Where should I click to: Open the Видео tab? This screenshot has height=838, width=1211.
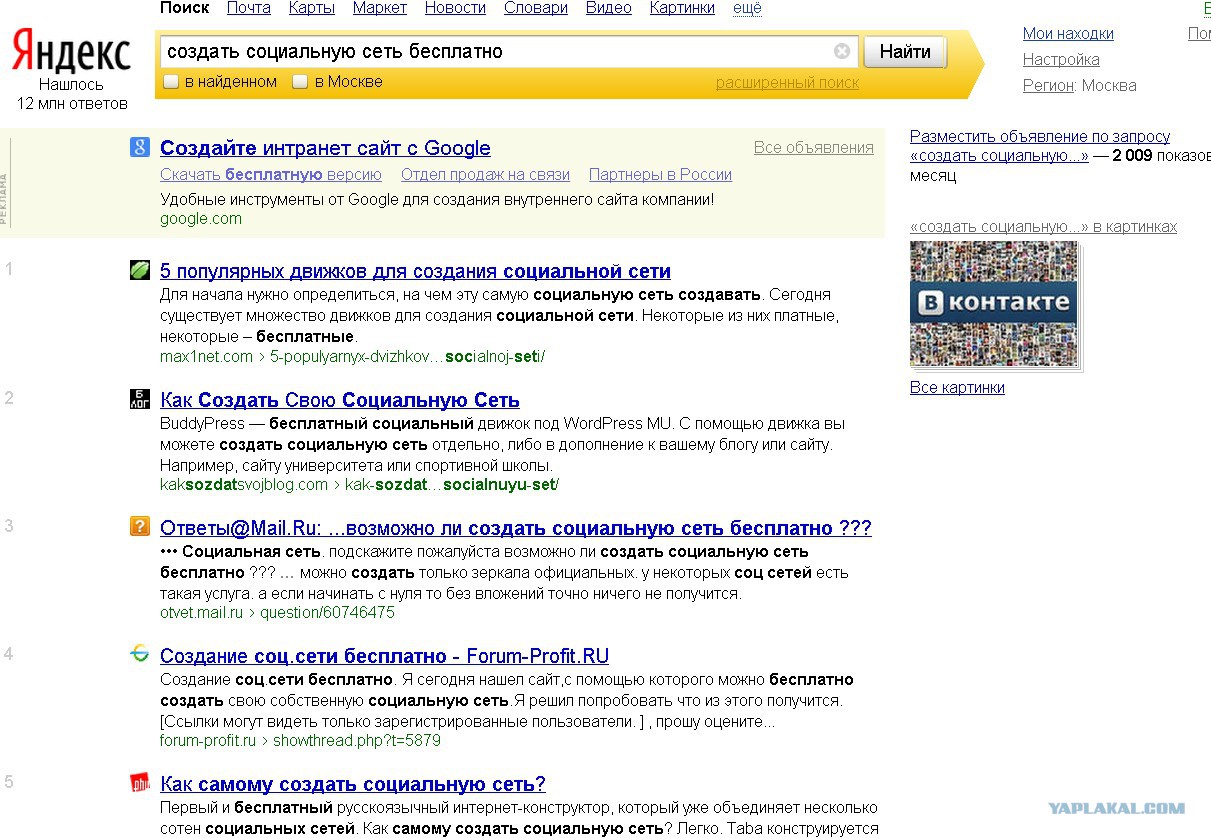(x=609, y=8)
